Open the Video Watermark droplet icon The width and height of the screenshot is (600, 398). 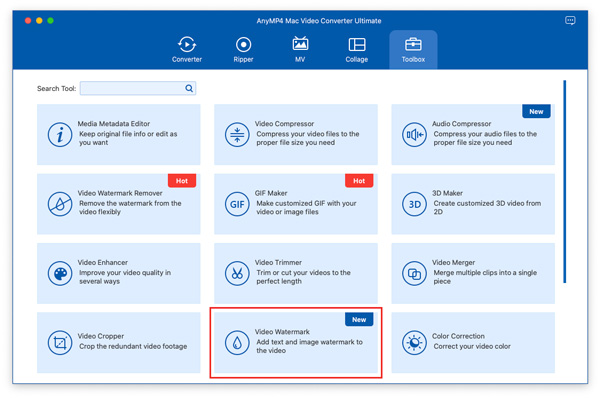[x=237, y=343]
